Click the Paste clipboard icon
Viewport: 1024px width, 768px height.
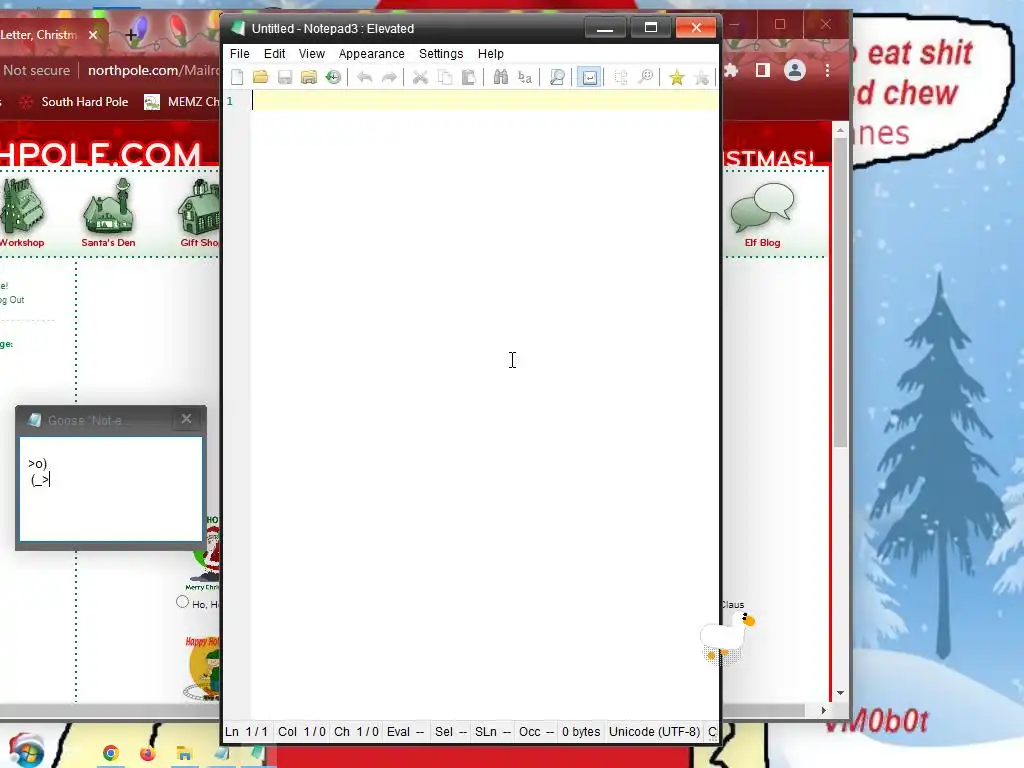tap(469, 77)
